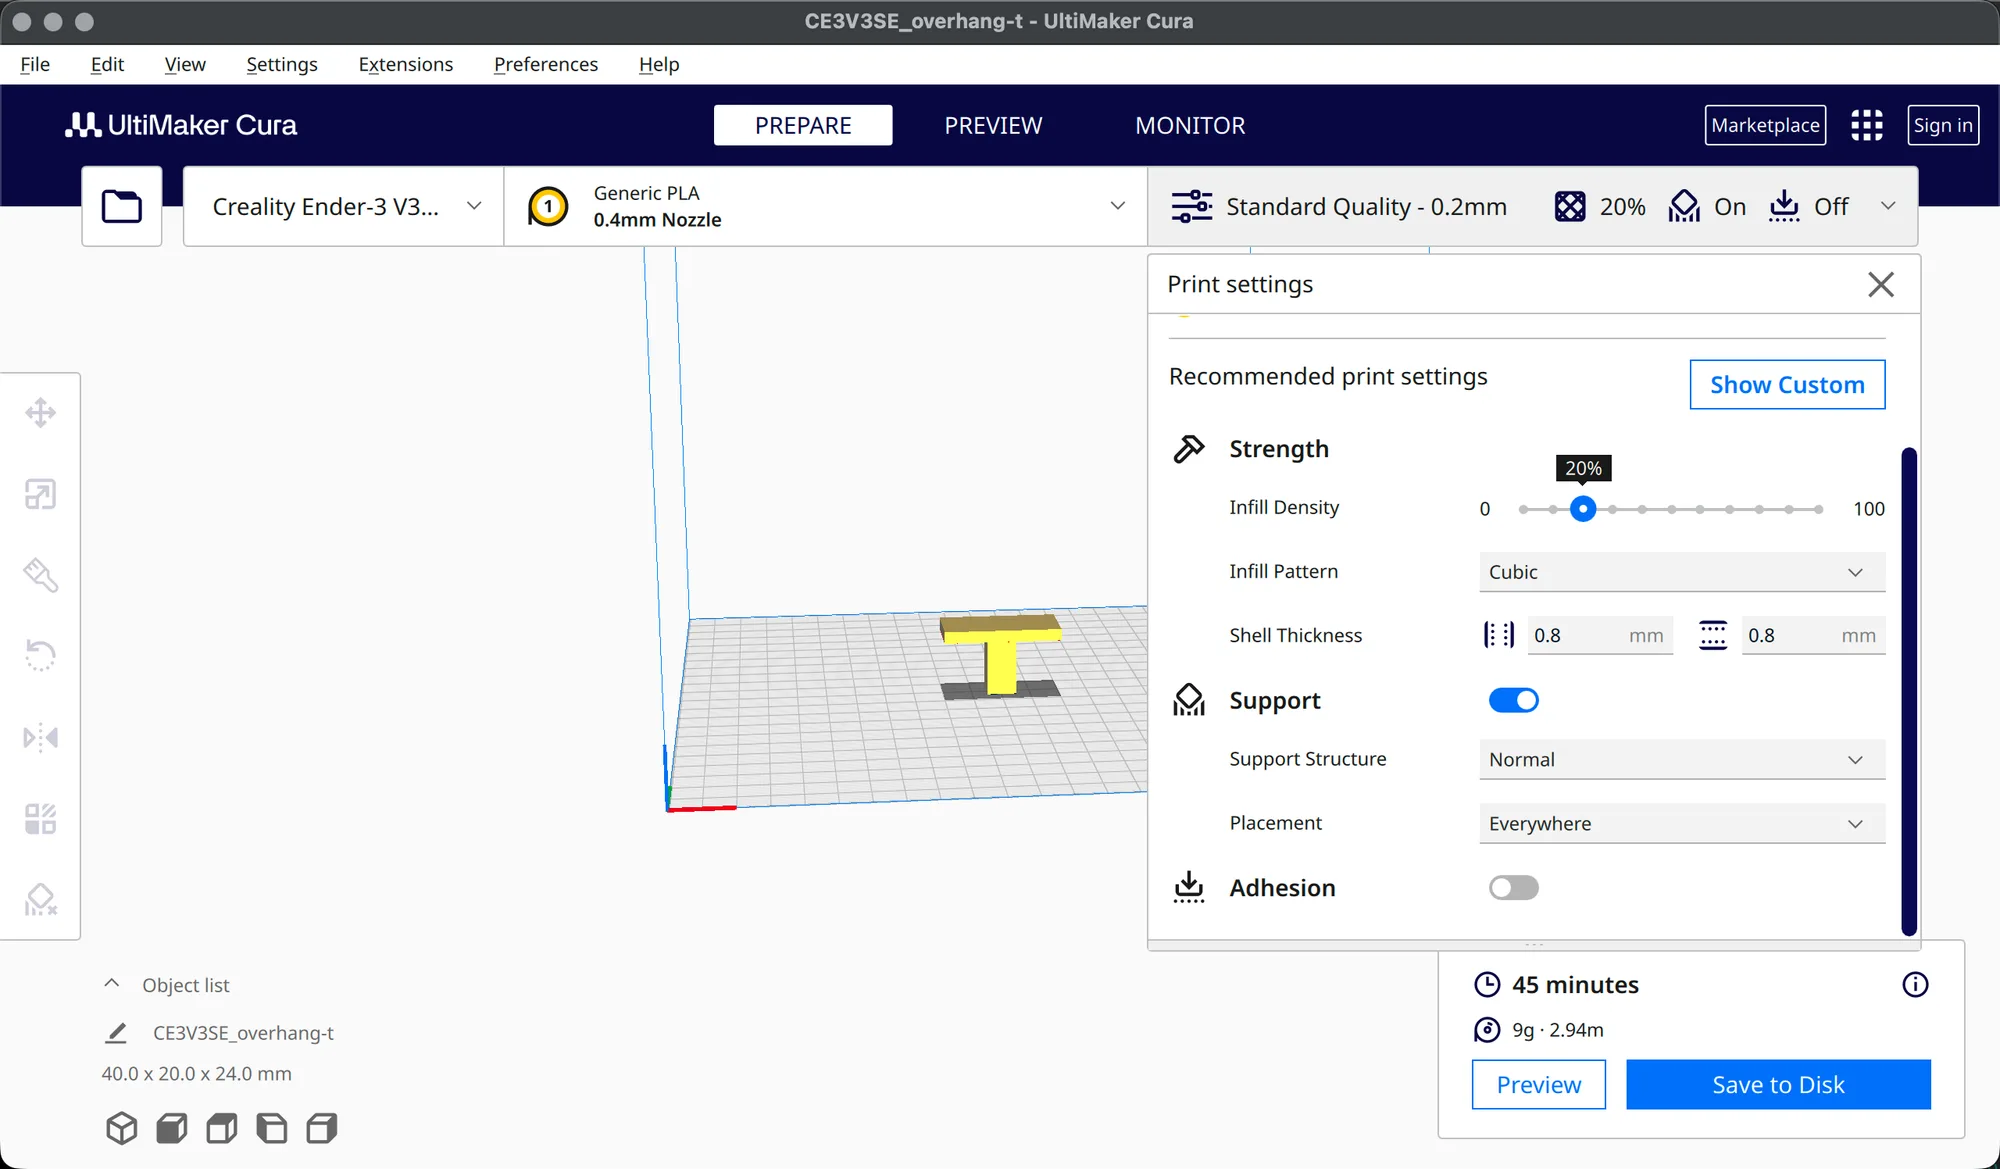This screenshot has width=2000, height=1169.
Task: Open the Preferences menu
Action: click(546, 64)
